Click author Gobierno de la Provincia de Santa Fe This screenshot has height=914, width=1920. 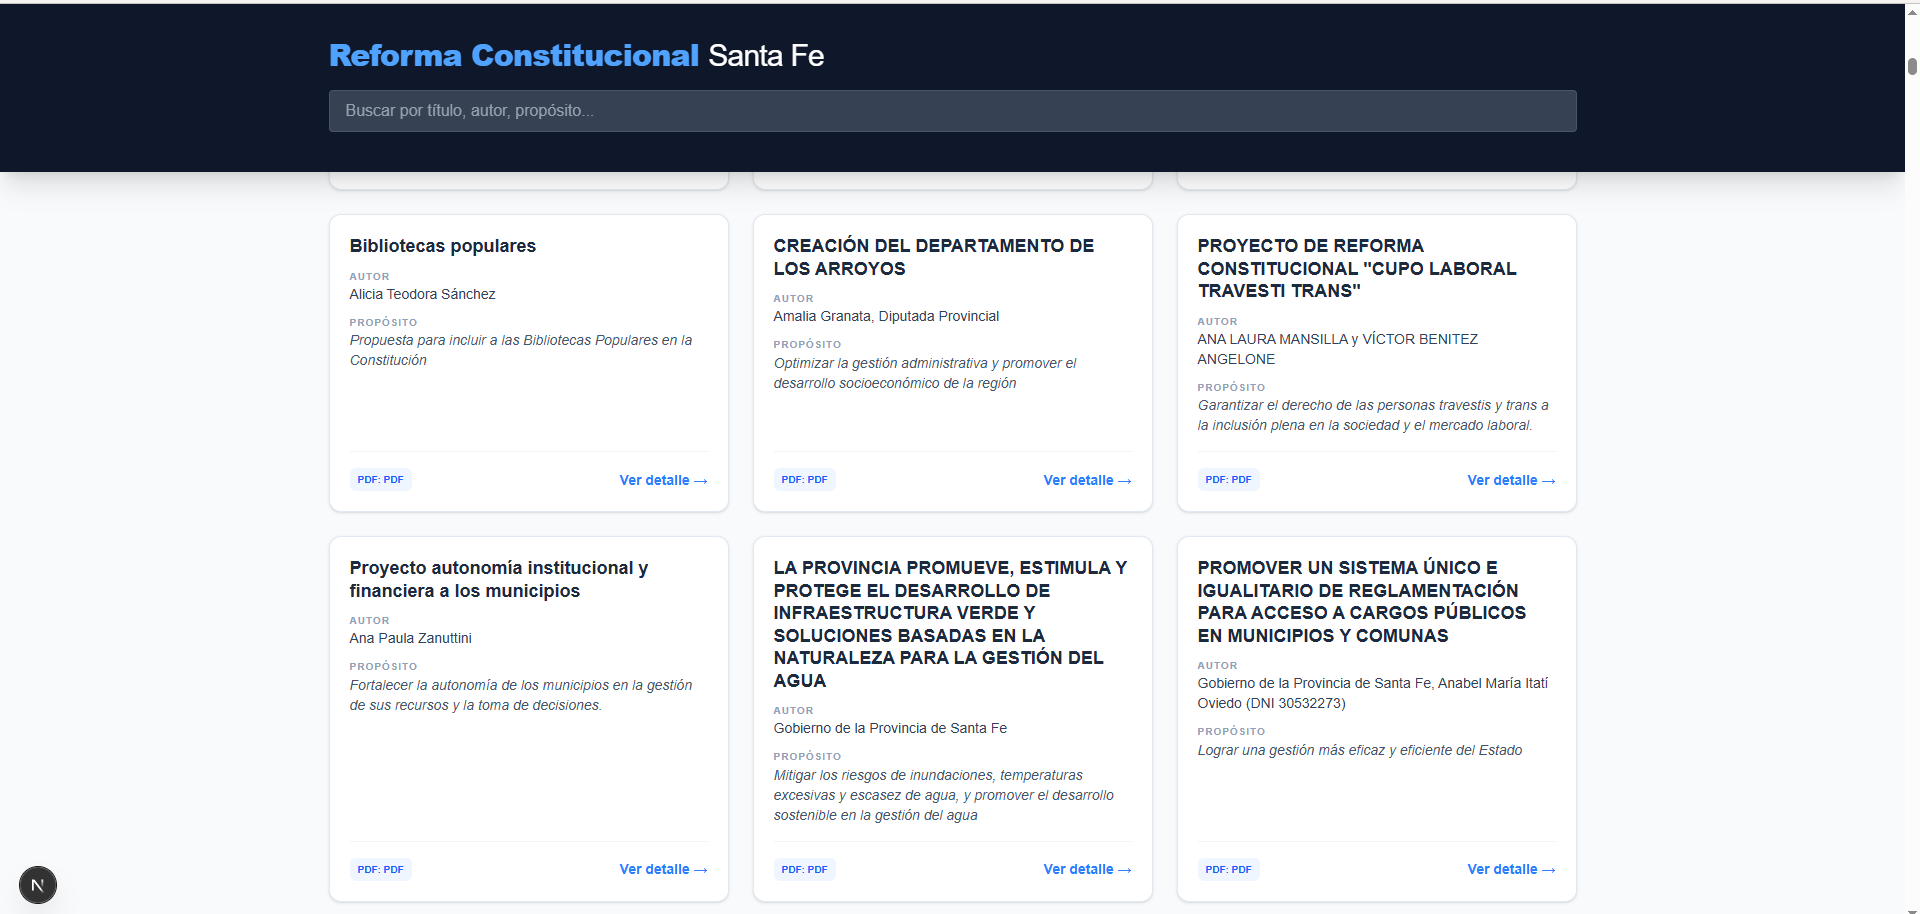pyautogui.click(x=890, y=728)
